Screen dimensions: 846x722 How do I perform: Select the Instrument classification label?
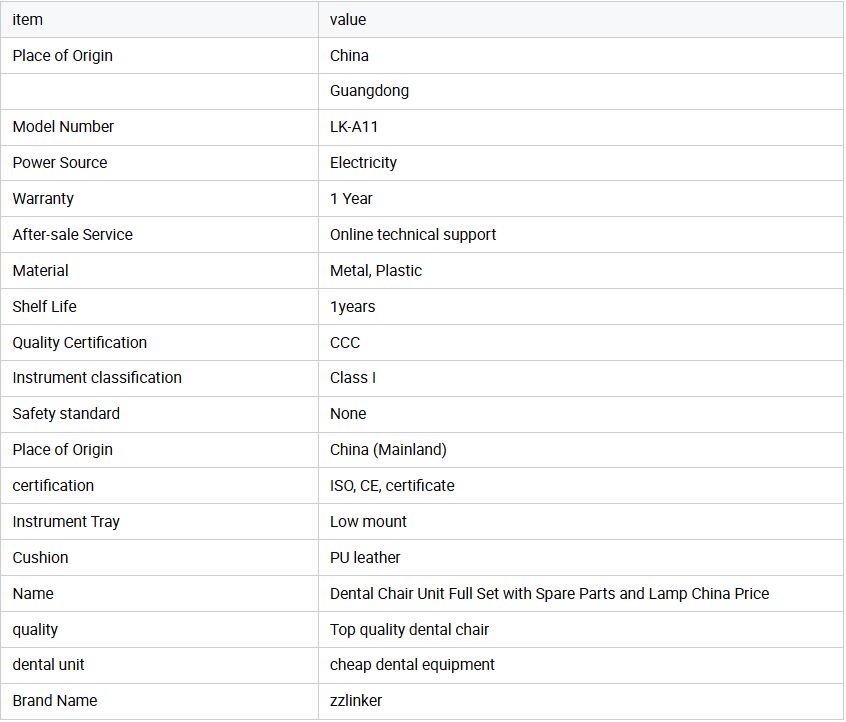(97, 378)
